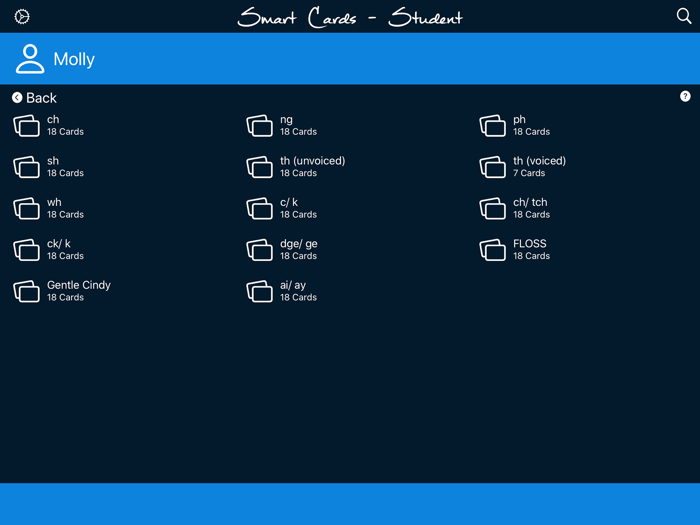Select the 'dge/ ge' deck title

click(x=299, y=245)
